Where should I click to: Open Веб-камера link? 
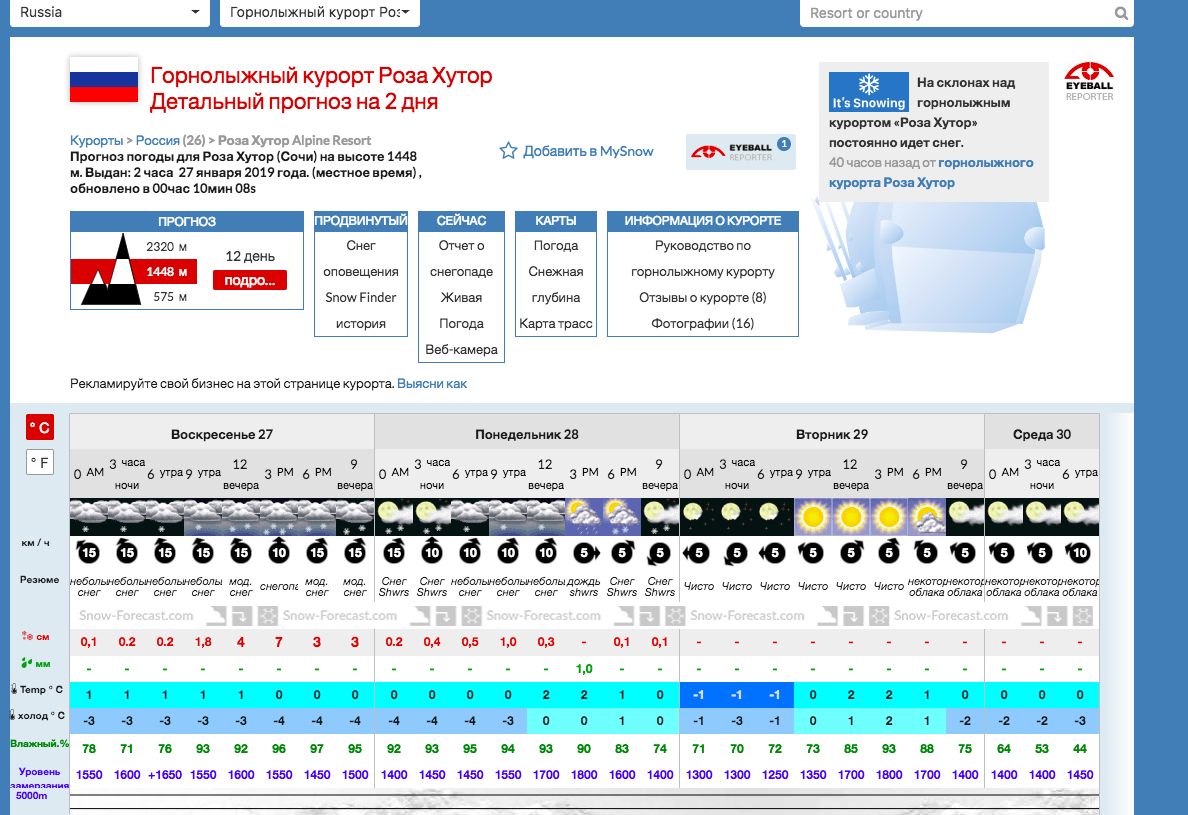(x=461, y=349)
